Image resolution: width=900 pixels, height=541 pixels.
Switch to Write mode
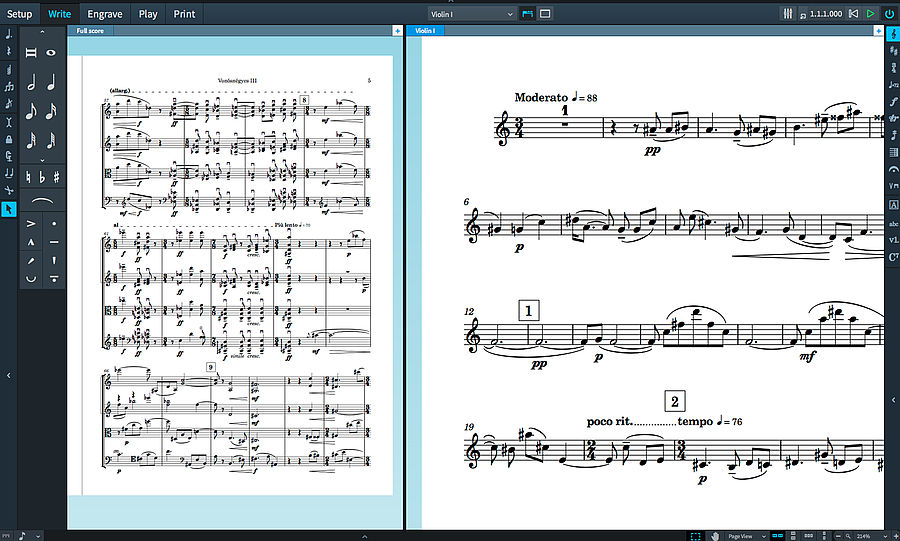[59, 14]
